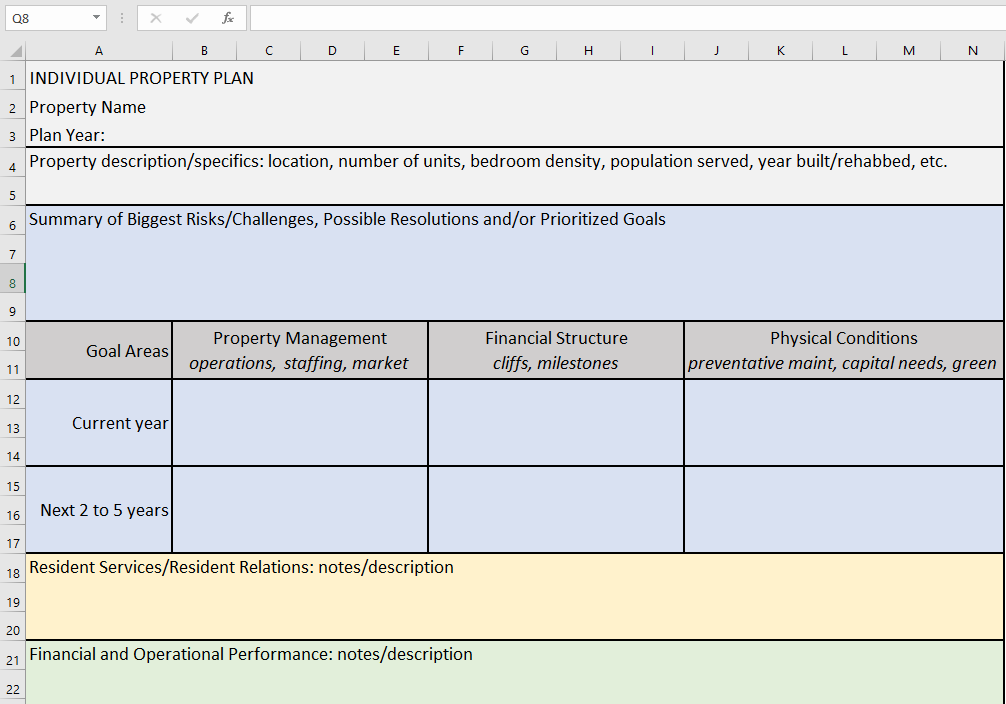Viewport: 1006px width, 704px height.
Task: Open the Name Box dropdown arrow
Action: [x=95, y=17]
